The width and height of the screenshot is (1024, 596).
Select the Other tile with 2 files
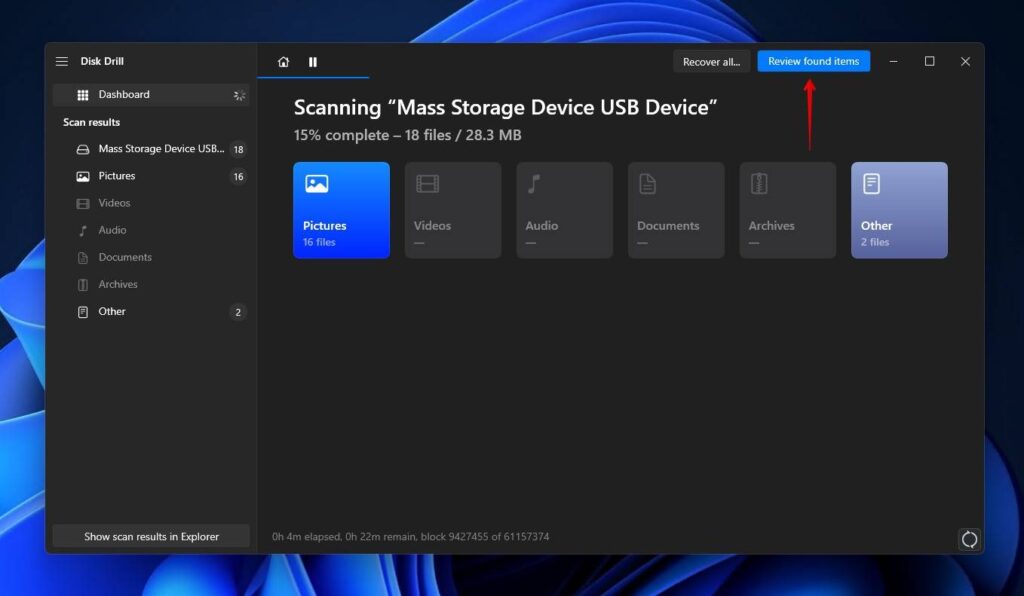pos(897,209)
